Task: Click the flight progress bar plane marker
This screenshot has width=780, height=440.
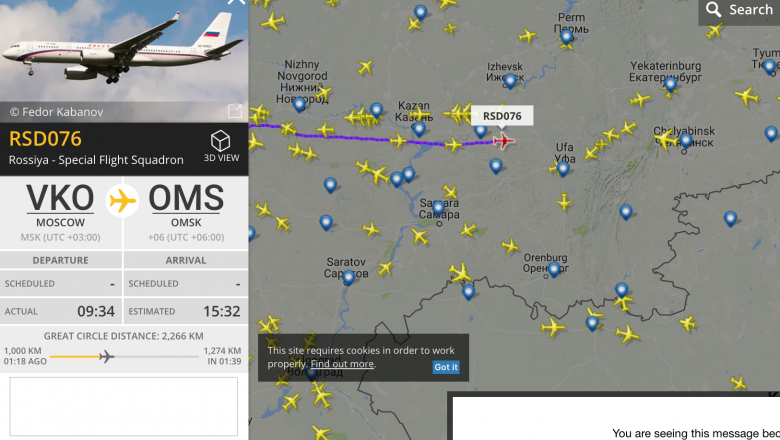Action: [106, 356]
